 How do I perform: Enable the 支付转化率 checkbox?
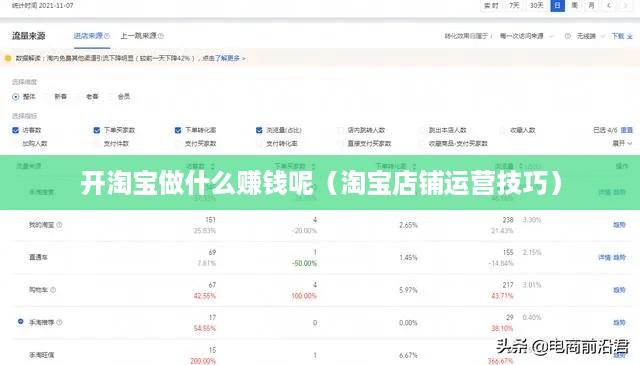pyautogui.click(x=259, y=144)
